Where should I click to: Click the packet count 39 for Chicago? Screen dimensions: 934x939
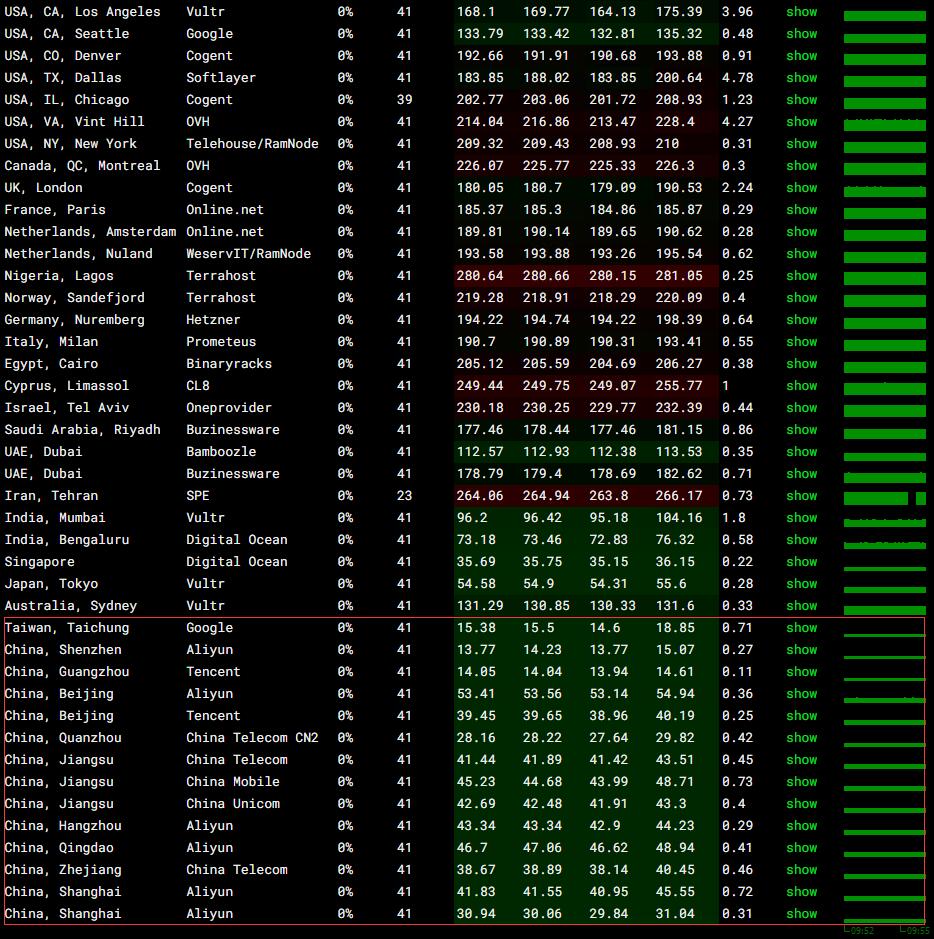[404, 99]
